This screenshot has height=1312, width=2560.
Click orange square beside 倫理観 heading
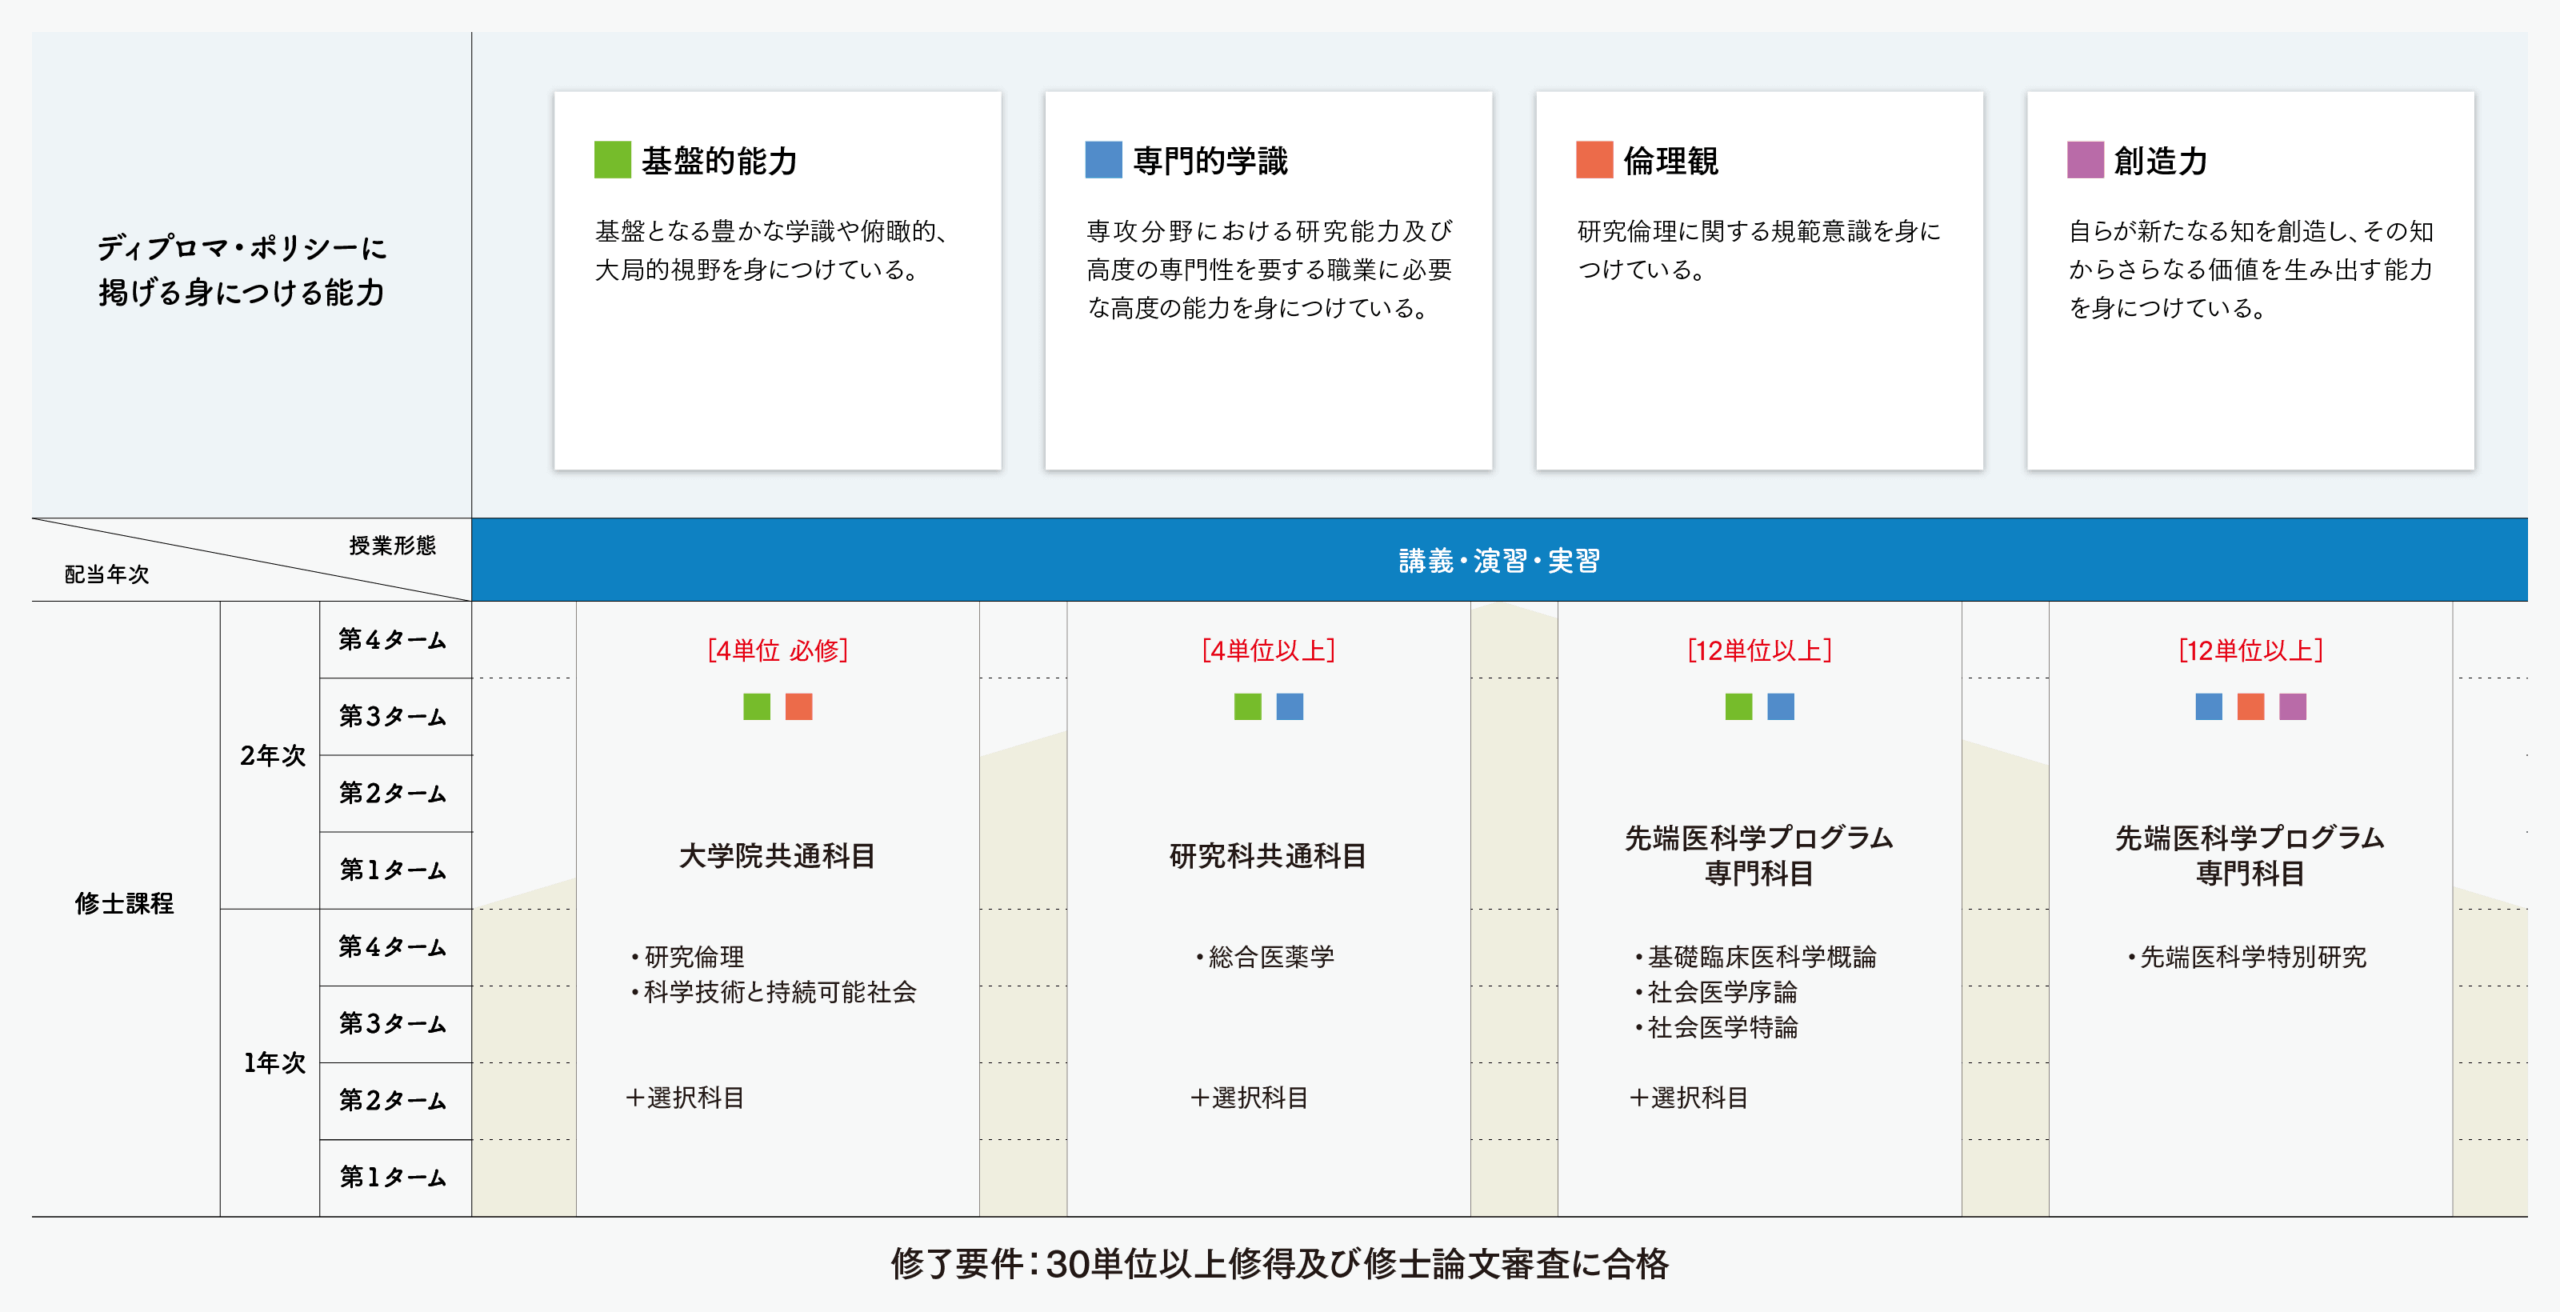[x=1594, y=159]
